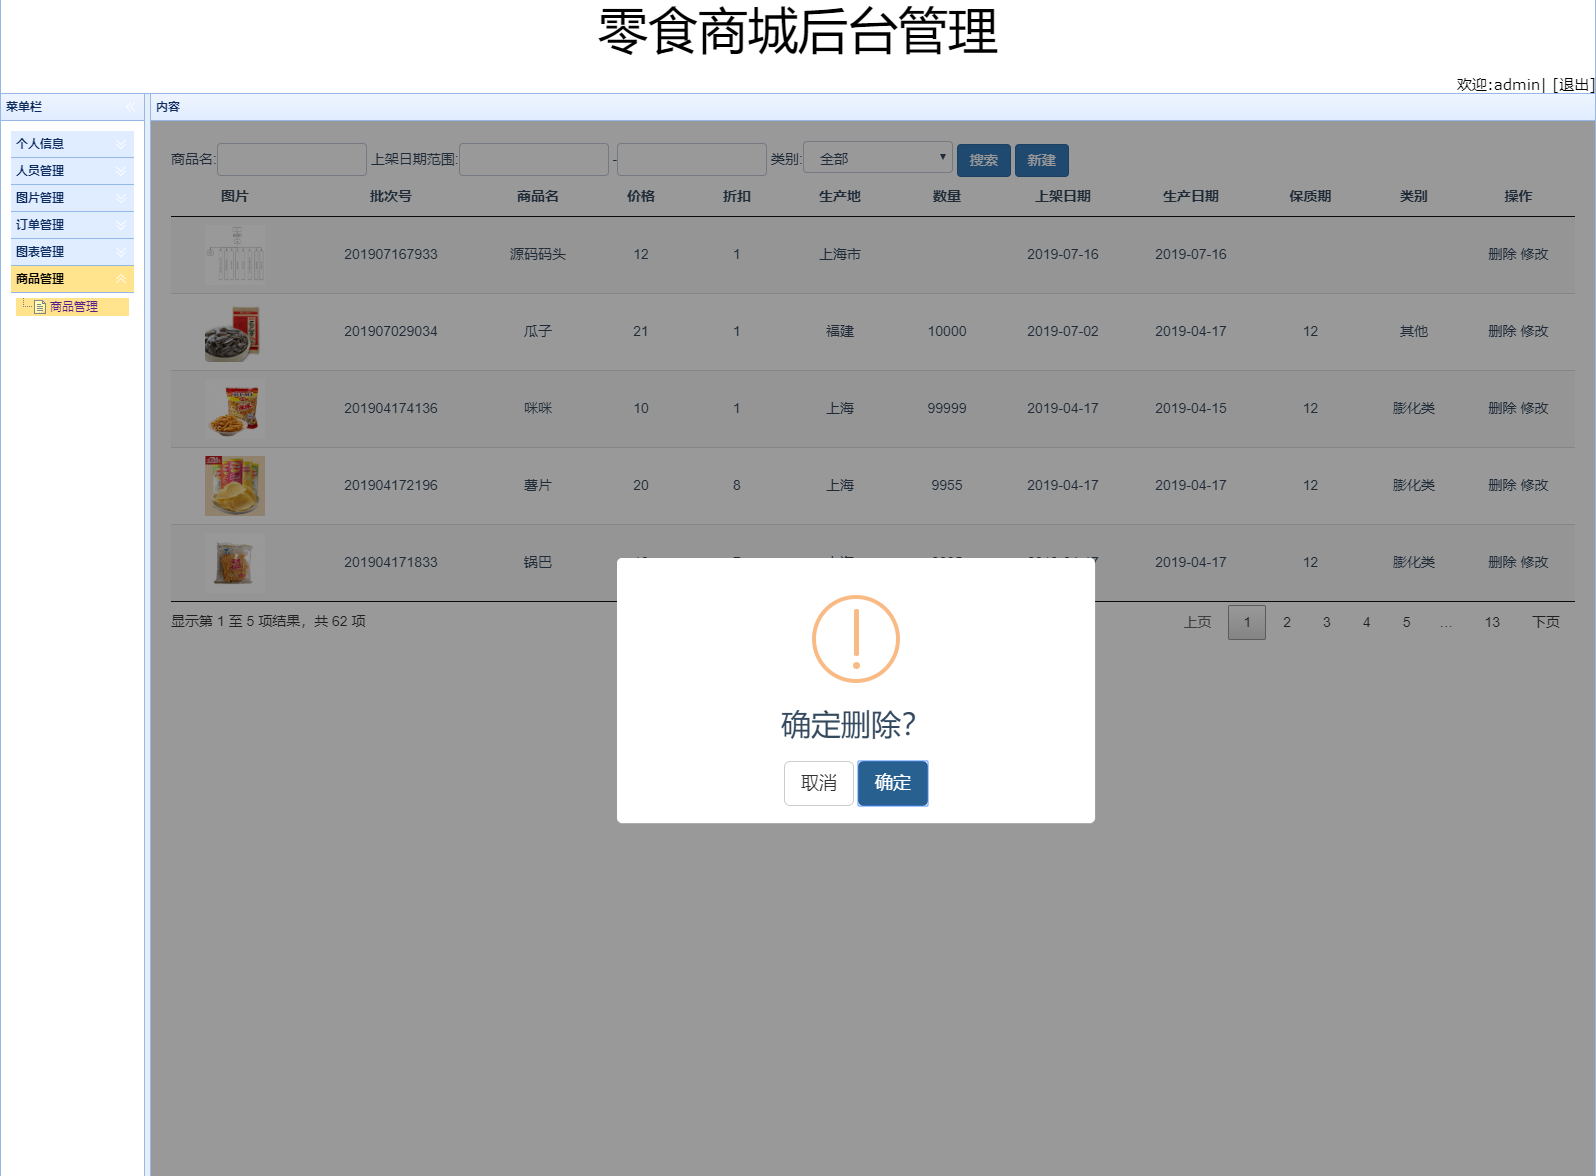Image resolution: width=1596 pixels, height=1176 pixels.
Task: Collapse the 商品管理 menu section
Action: click(72, 279)
